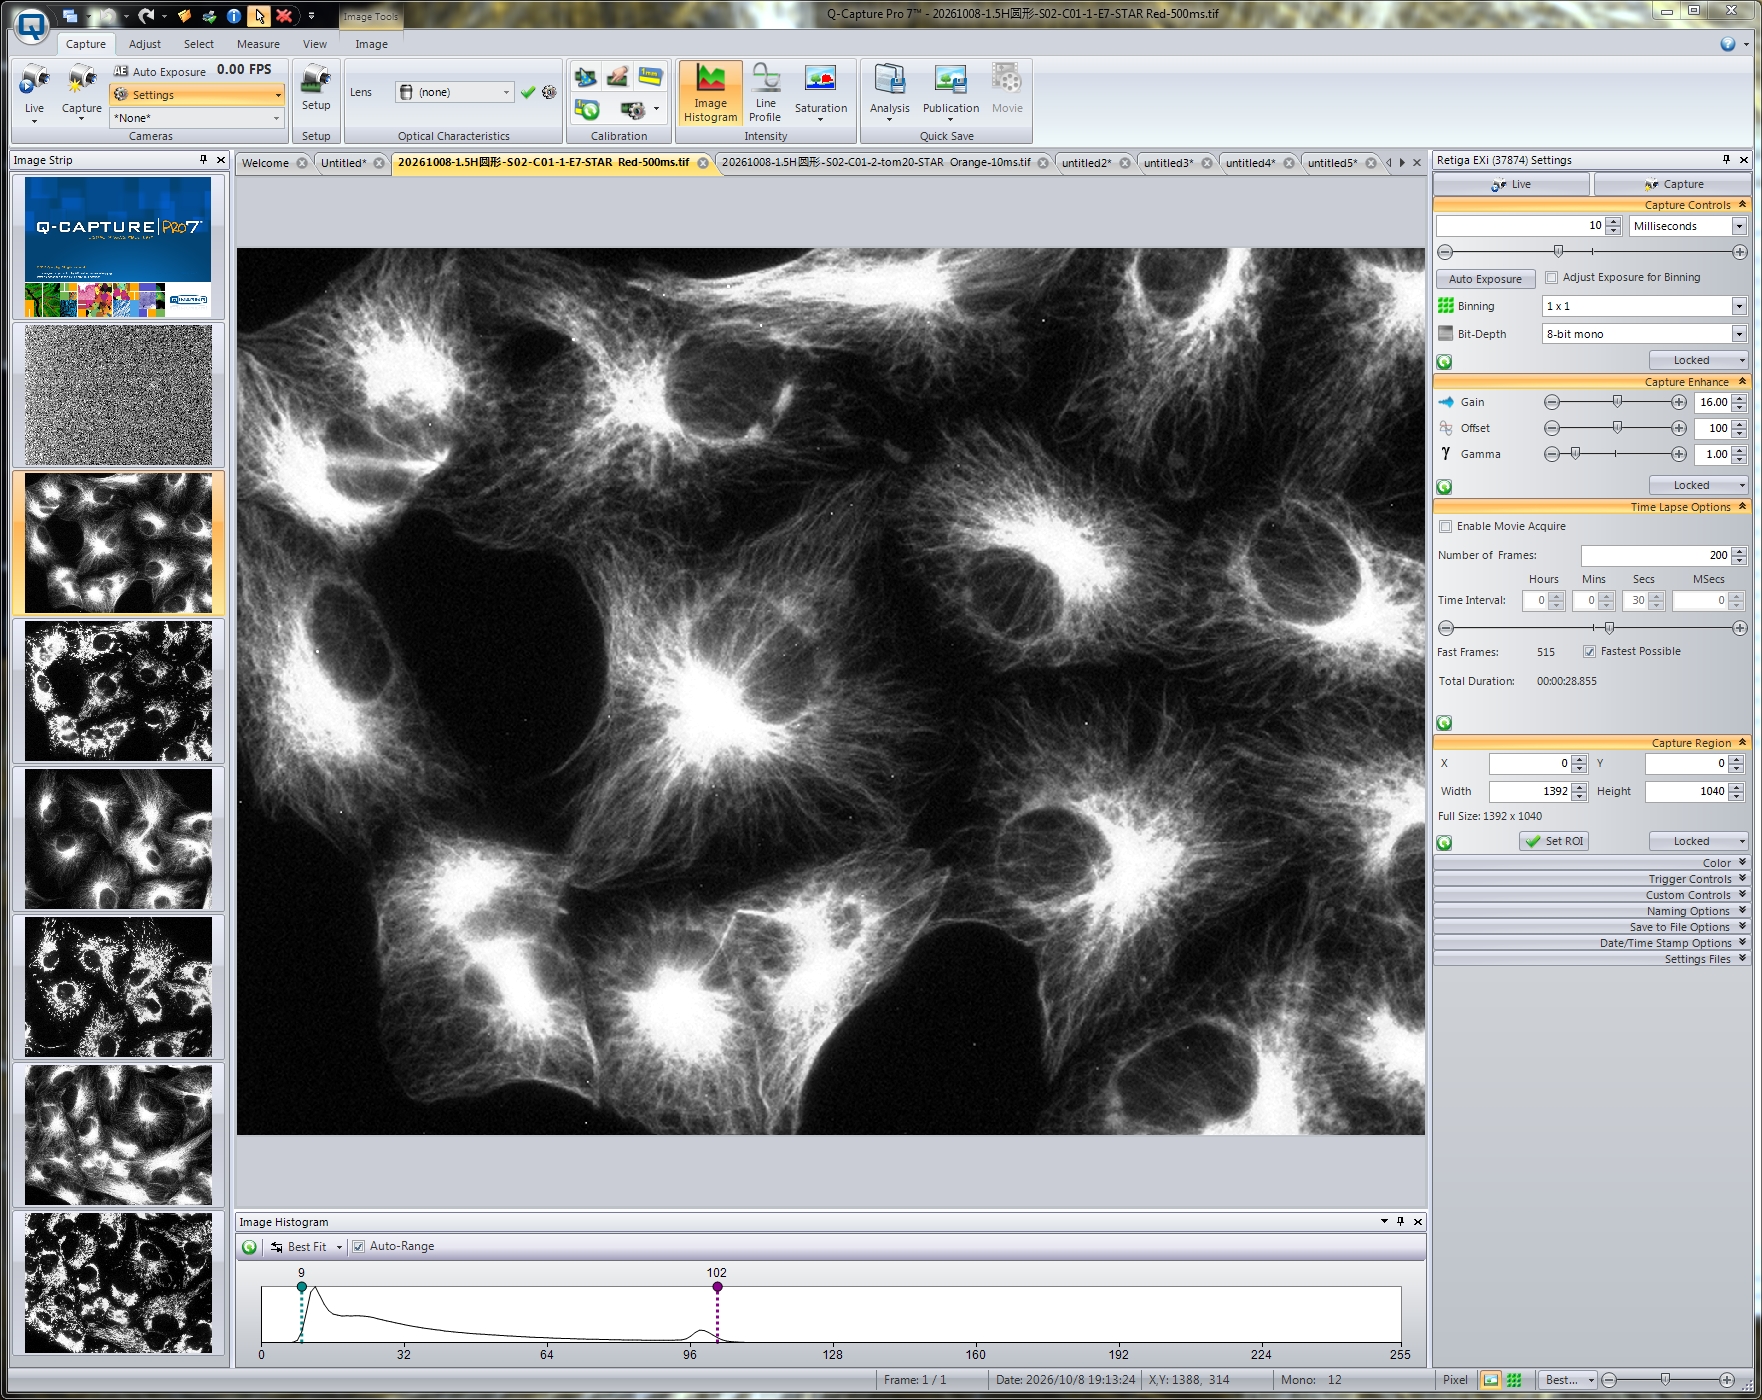
Task: Uncheck Fastest Possible option
Action: (x=1589, y=652)
